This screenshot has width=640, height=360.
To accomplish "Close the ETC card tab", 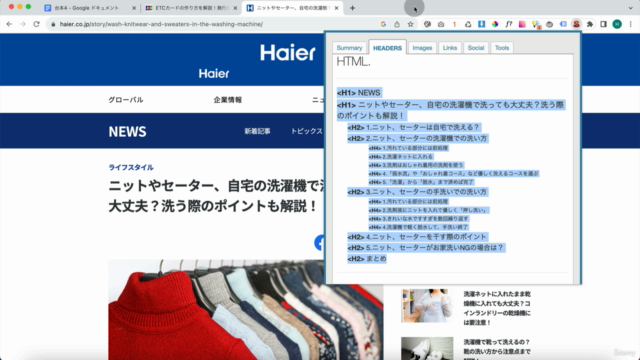I will coord(235,8).
